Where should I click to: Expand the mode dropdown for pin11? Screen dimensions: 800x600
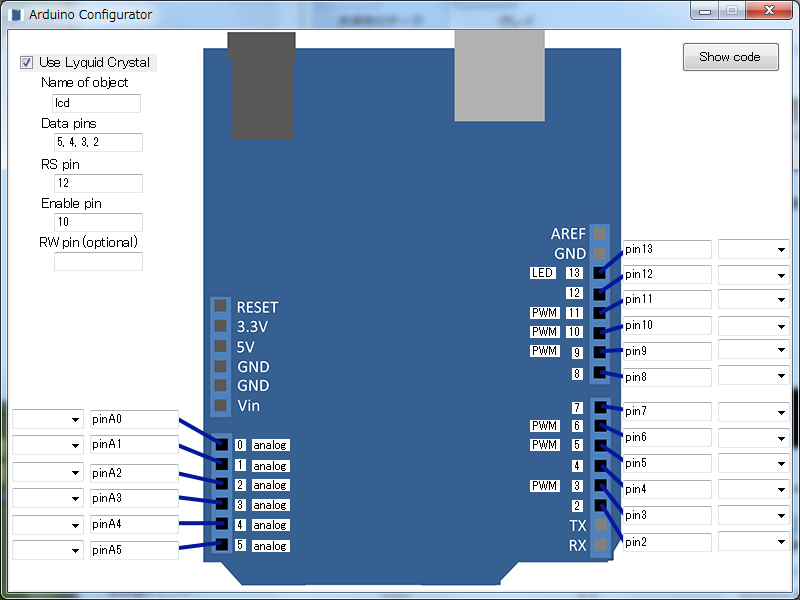754,299
